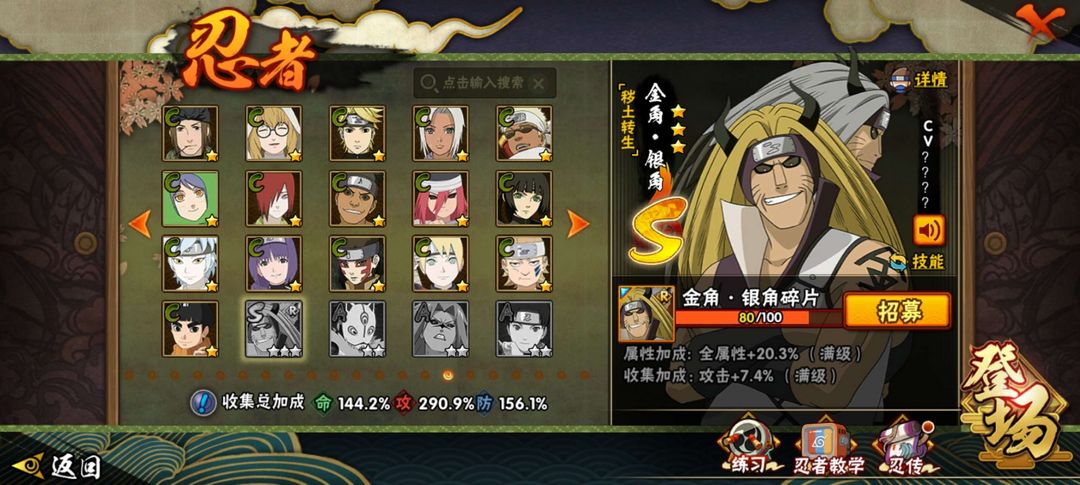This screenshot has width=1080, height=485.
Task: Go to next ninja page with right arrow
Action: 578,224
